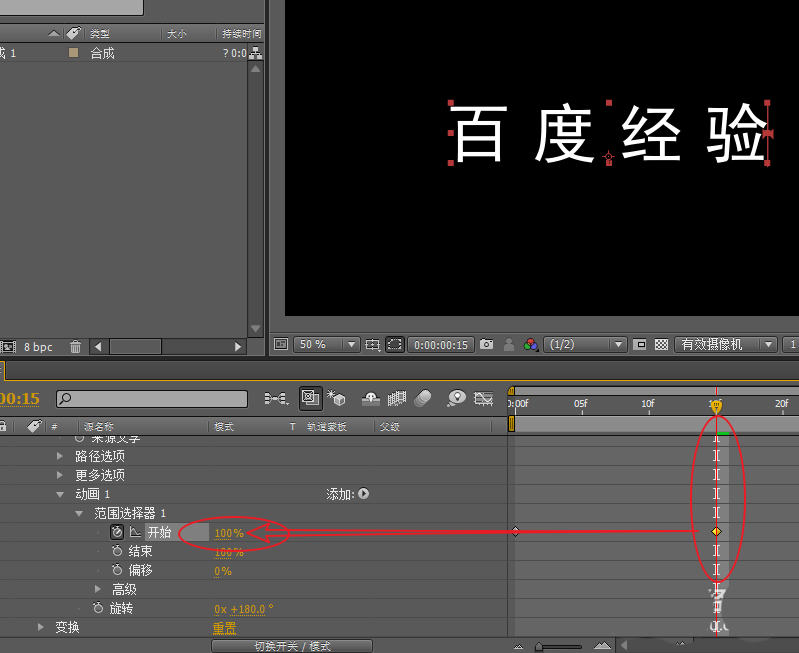
Task: Click the Show Snapshot person icon
Action: tap(509, 345)
